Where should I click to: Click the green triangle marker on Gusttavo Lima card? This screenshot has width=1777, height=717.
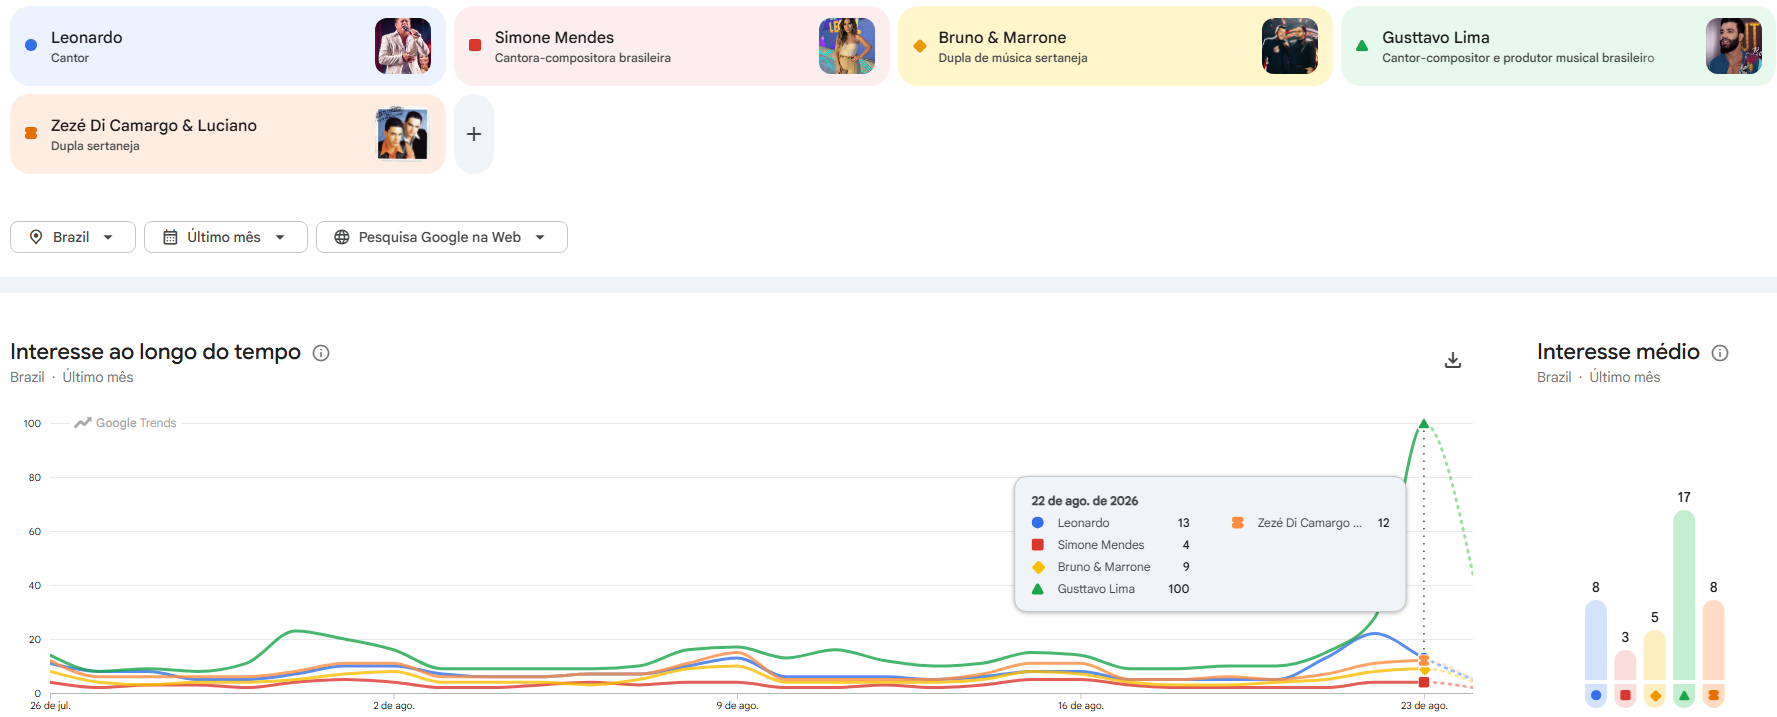[1362, 45]
